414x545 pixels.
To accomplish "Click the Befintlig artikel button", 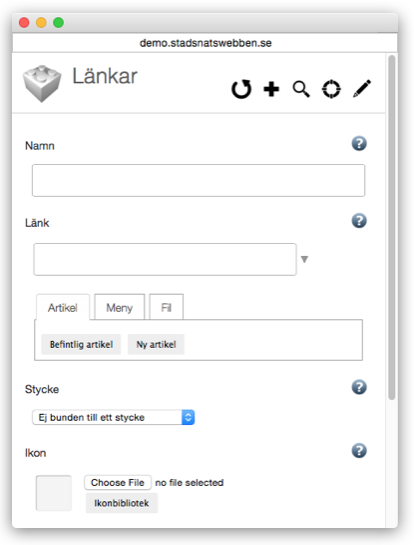I will click(81, 344).
